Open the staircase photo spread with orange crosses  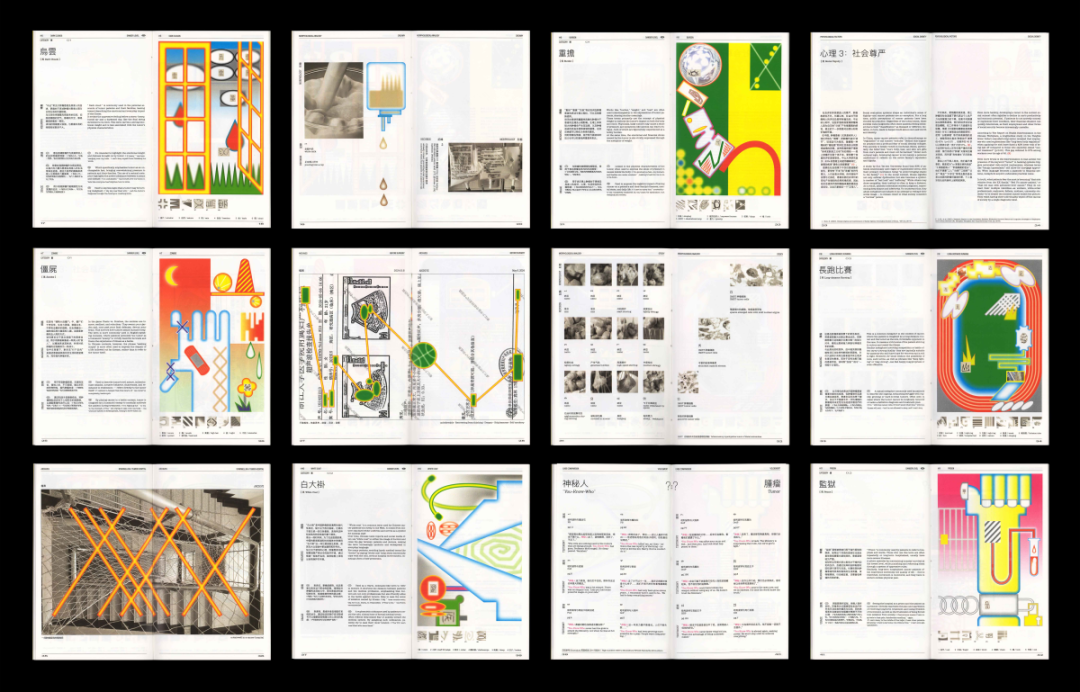pyautogui.click(x=152, y=562)
